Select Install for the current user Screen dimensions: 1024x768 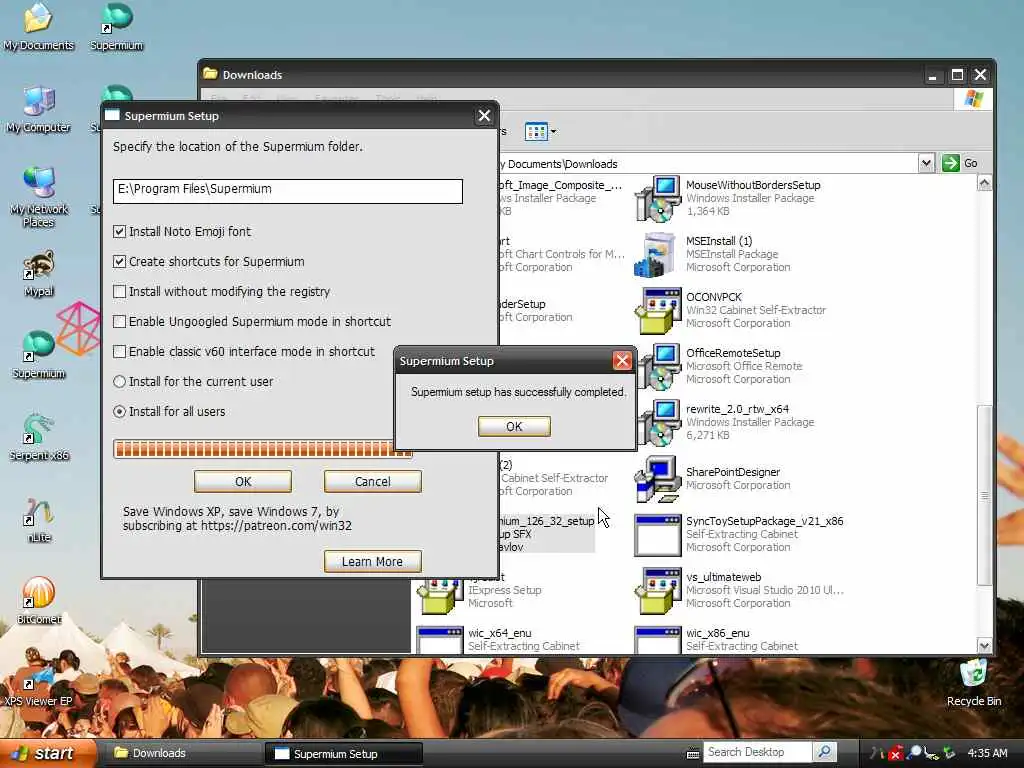tap(120, 381)
